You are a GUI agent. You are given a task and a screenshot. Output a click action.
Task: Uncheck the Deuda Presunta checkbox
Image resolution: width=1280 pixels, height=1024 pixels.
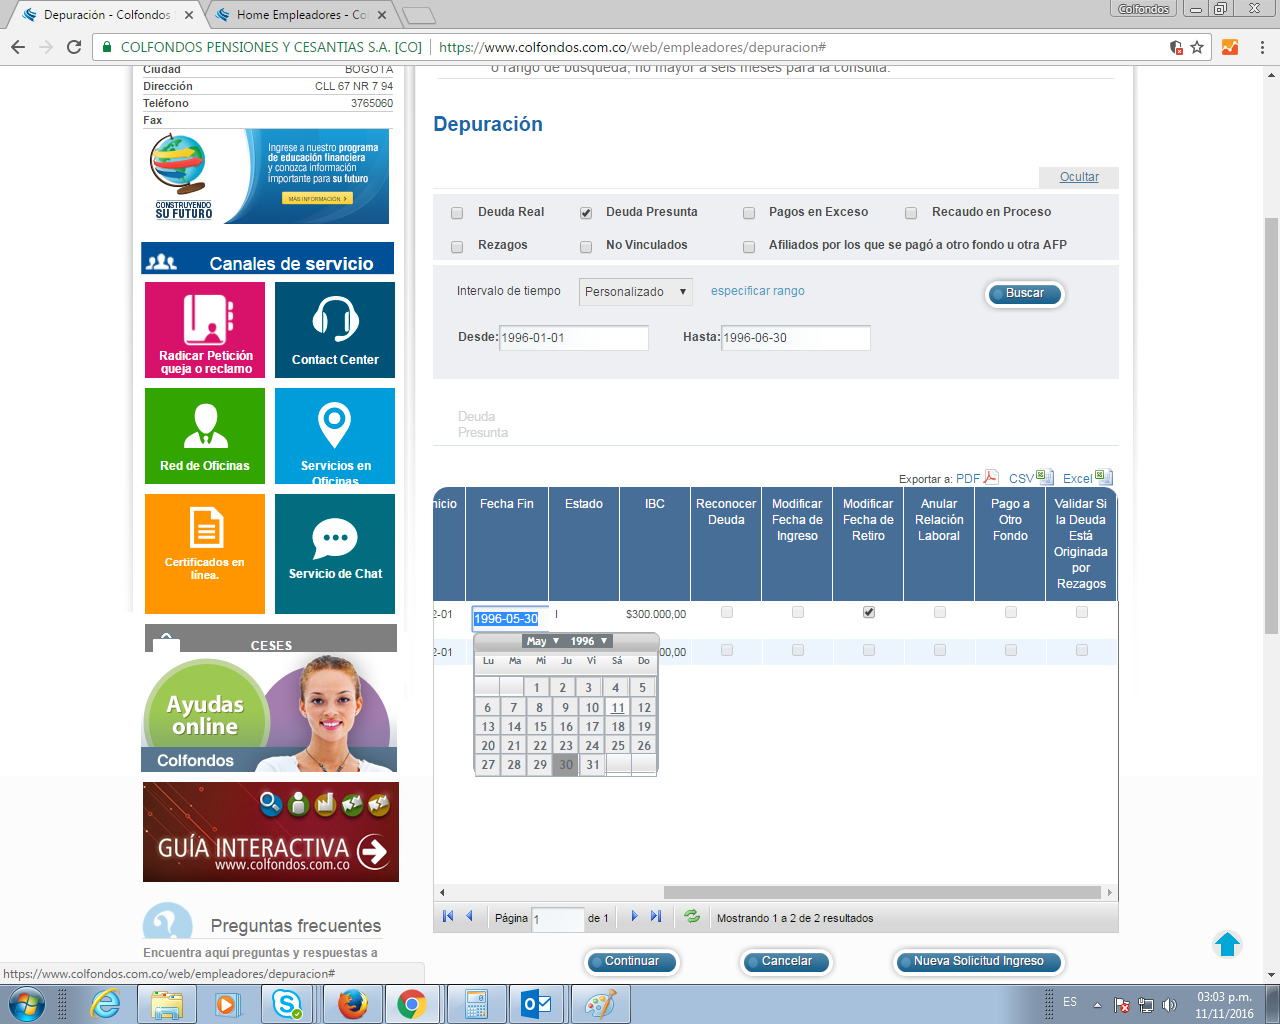coord(586,213)
